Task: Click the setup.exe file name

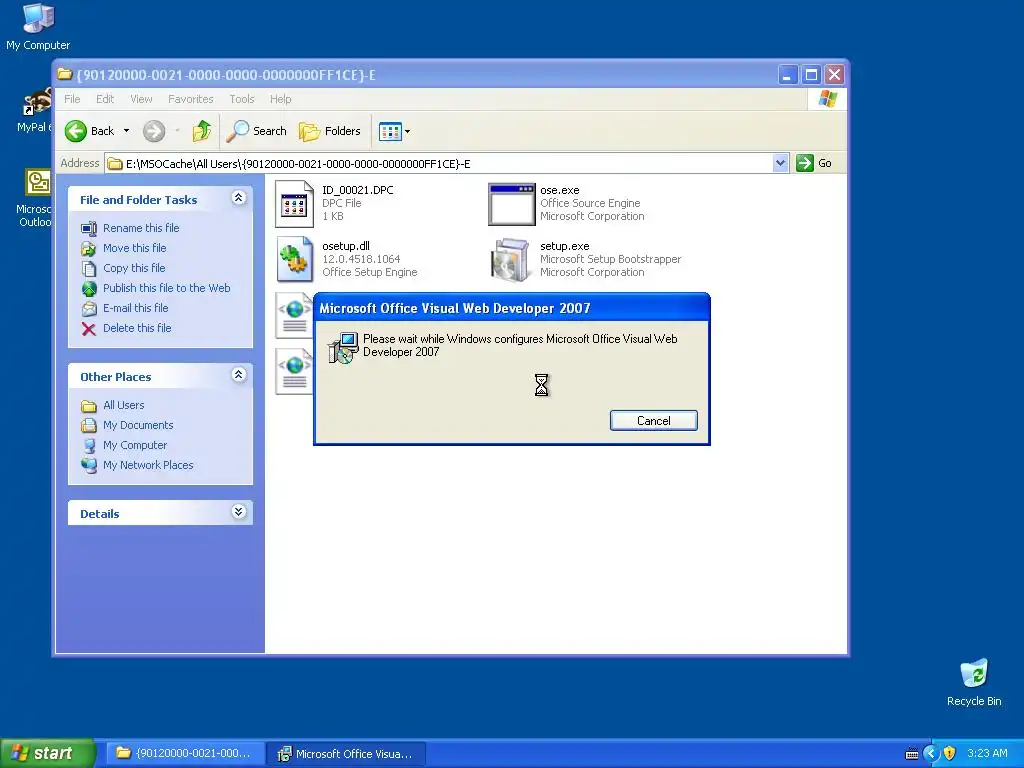Action: click(564, 246)
